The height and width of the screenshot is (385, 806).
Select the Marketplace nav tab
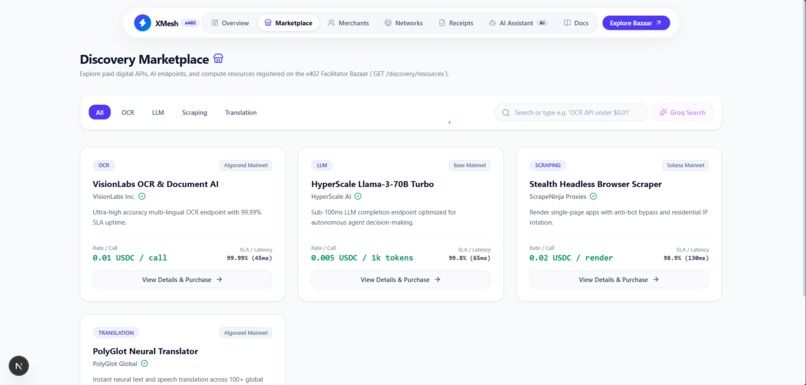click(288, 23)
